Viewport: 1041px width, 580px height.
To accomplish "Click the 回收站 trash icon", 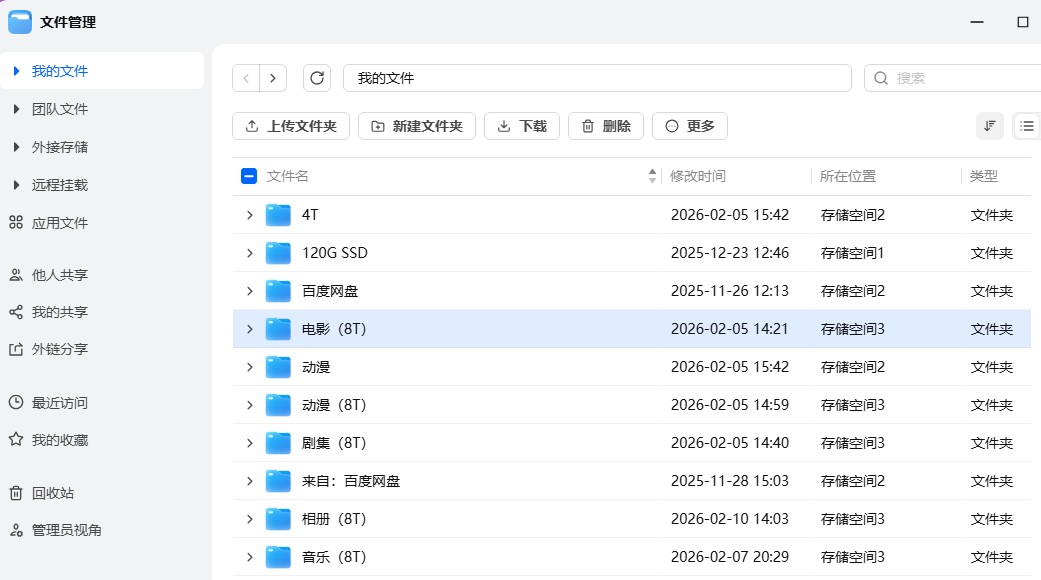I will click(x=16, y=493).
